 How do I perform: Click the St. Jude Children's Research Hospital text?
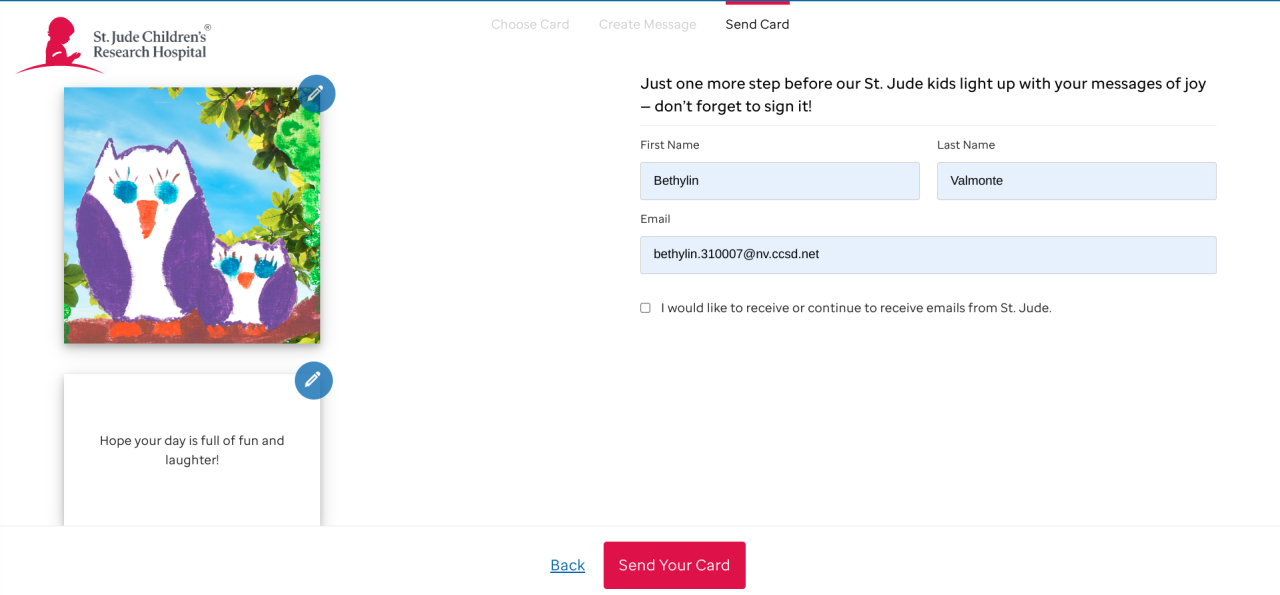tap(150, 45)
